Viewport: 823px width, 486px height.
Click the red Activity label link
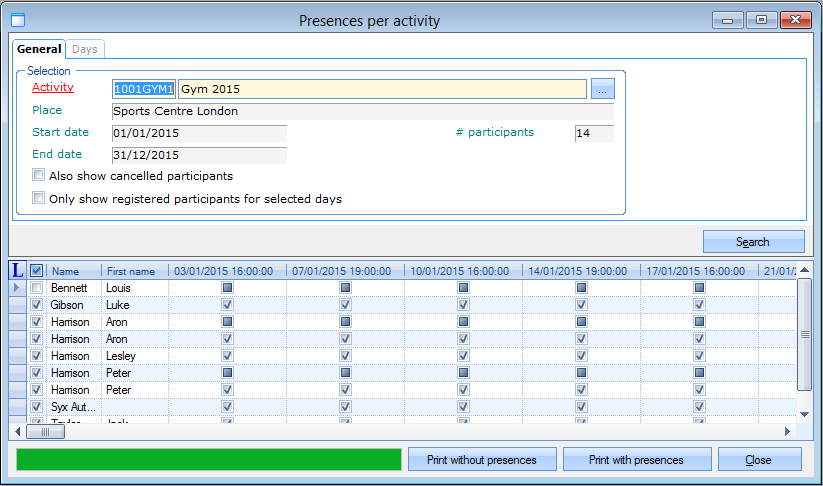(53, 88)
